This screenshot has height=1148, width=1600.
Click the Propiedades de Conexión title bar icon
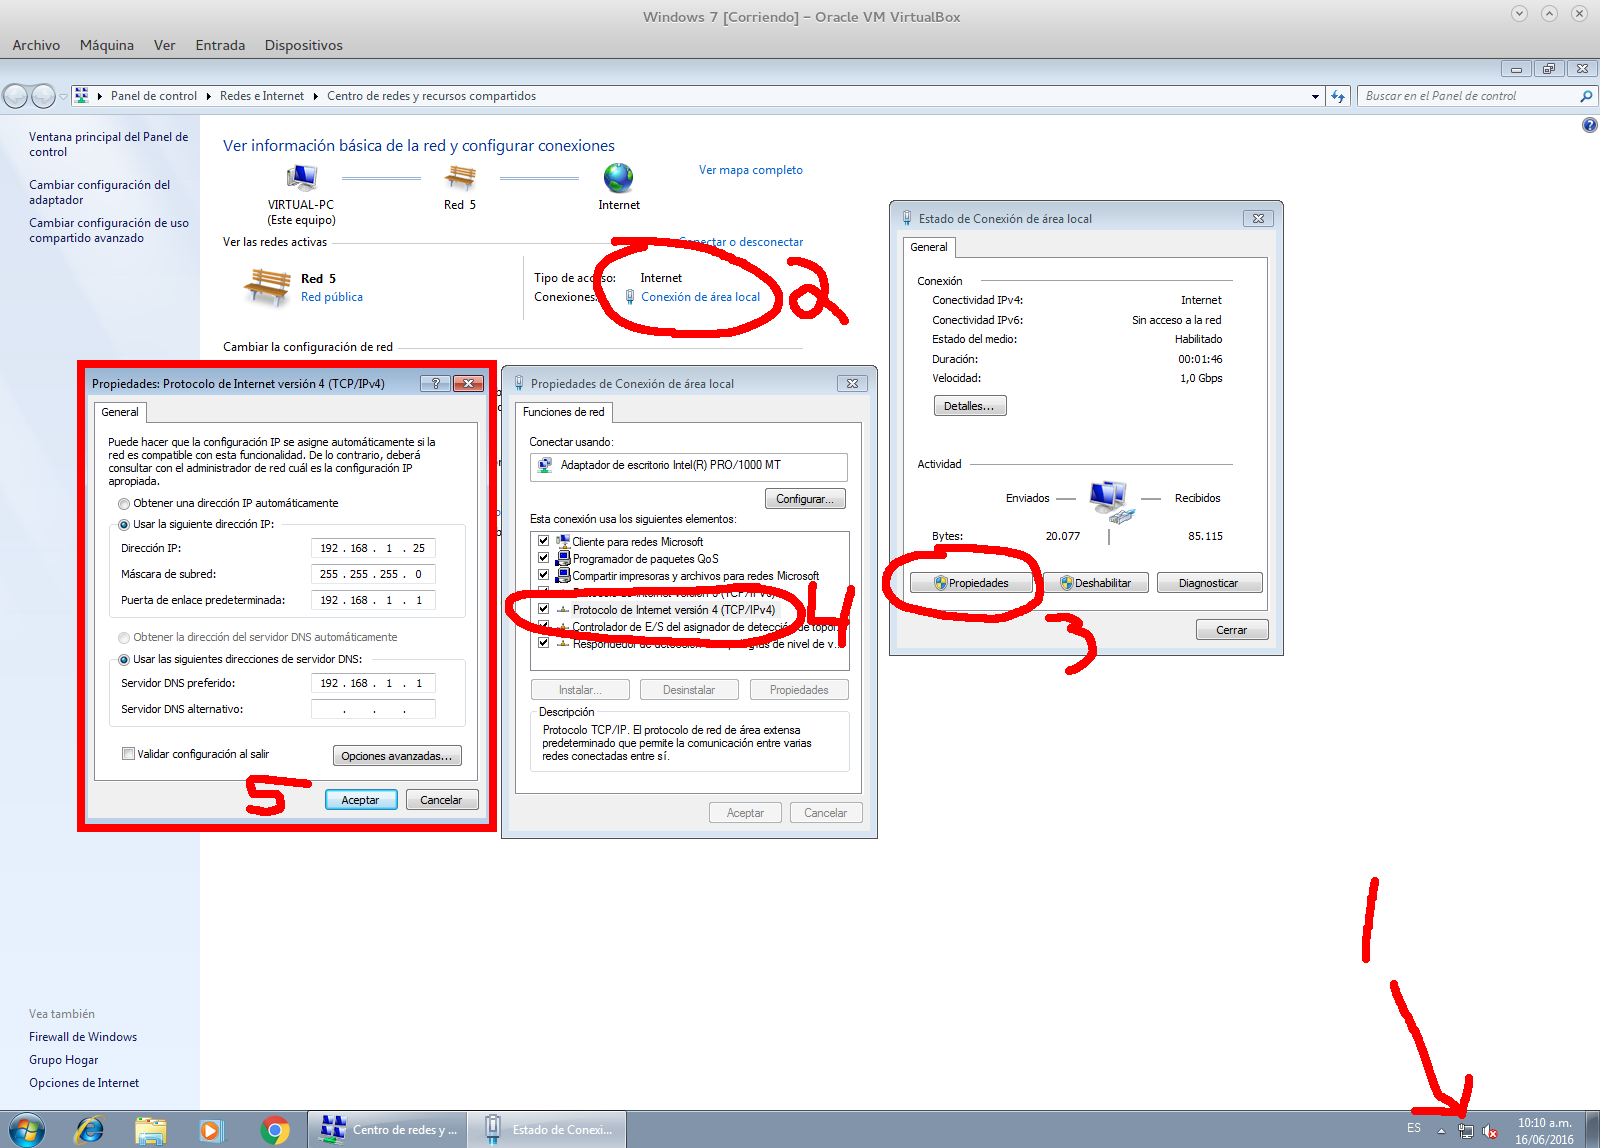pos(519,383)
